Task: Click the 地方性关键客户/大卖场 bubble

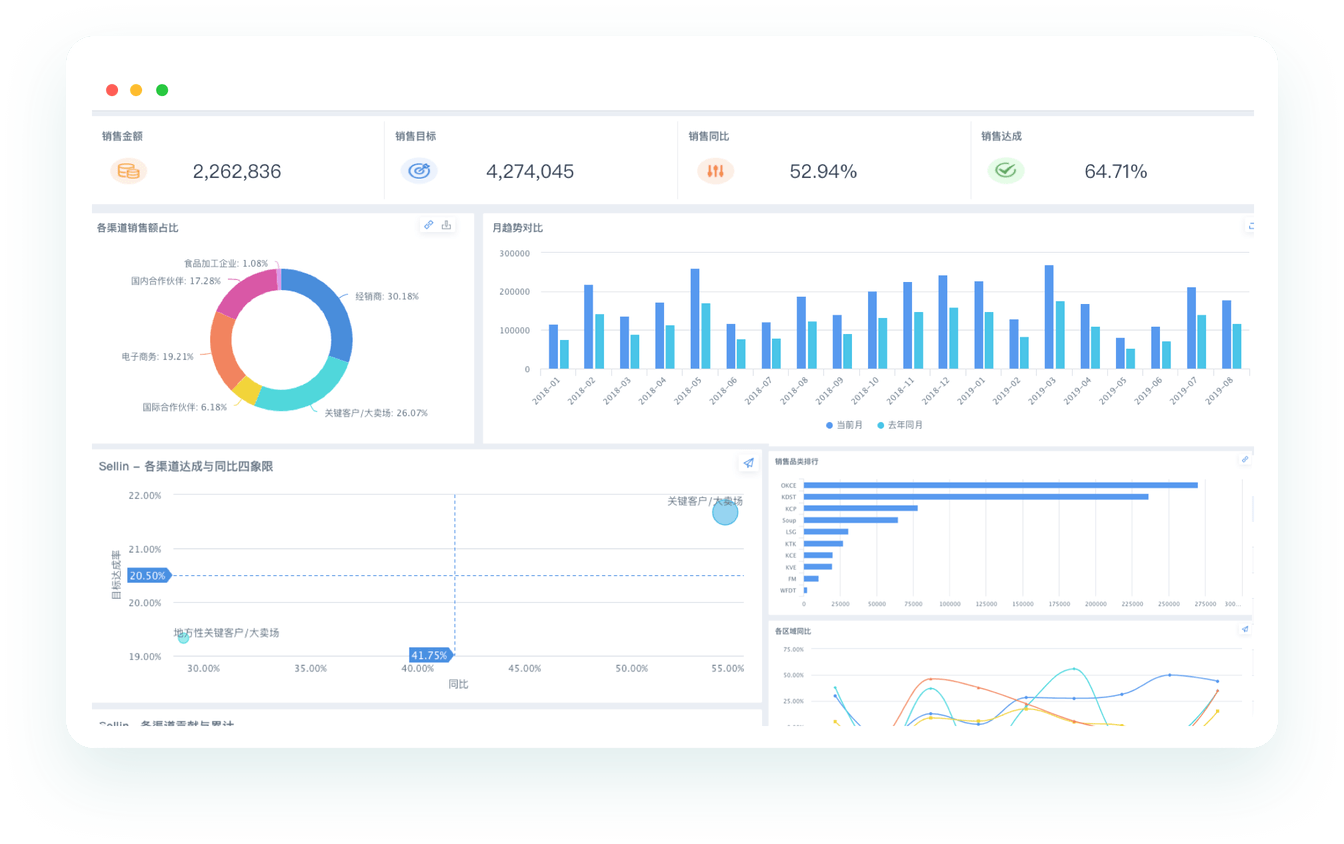Action: coord(183,637)
